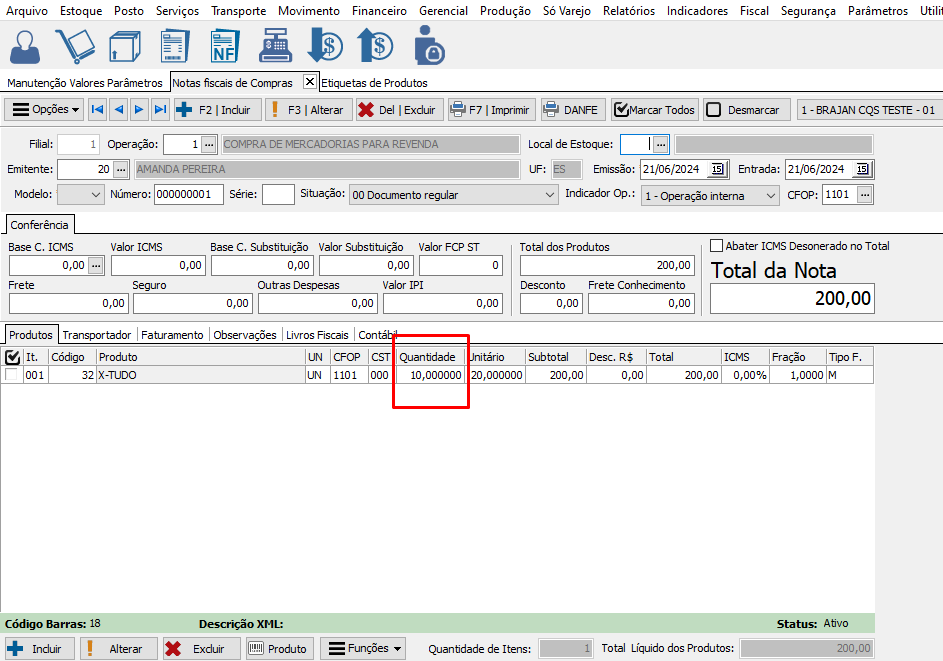Screen dimensions: 943x661
Task: Click the money up-arrow icon
Action: coord(375,46)
